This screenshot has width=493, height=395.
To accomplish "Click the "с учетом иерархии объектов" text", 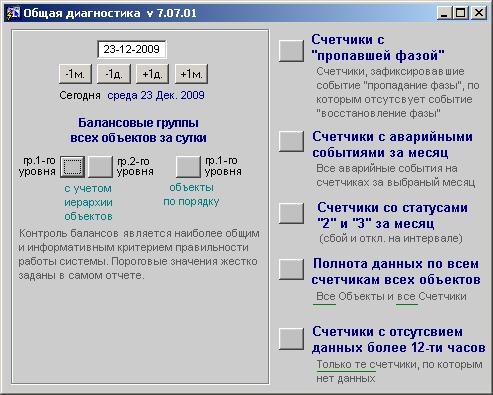I will (x=88, y=202).
